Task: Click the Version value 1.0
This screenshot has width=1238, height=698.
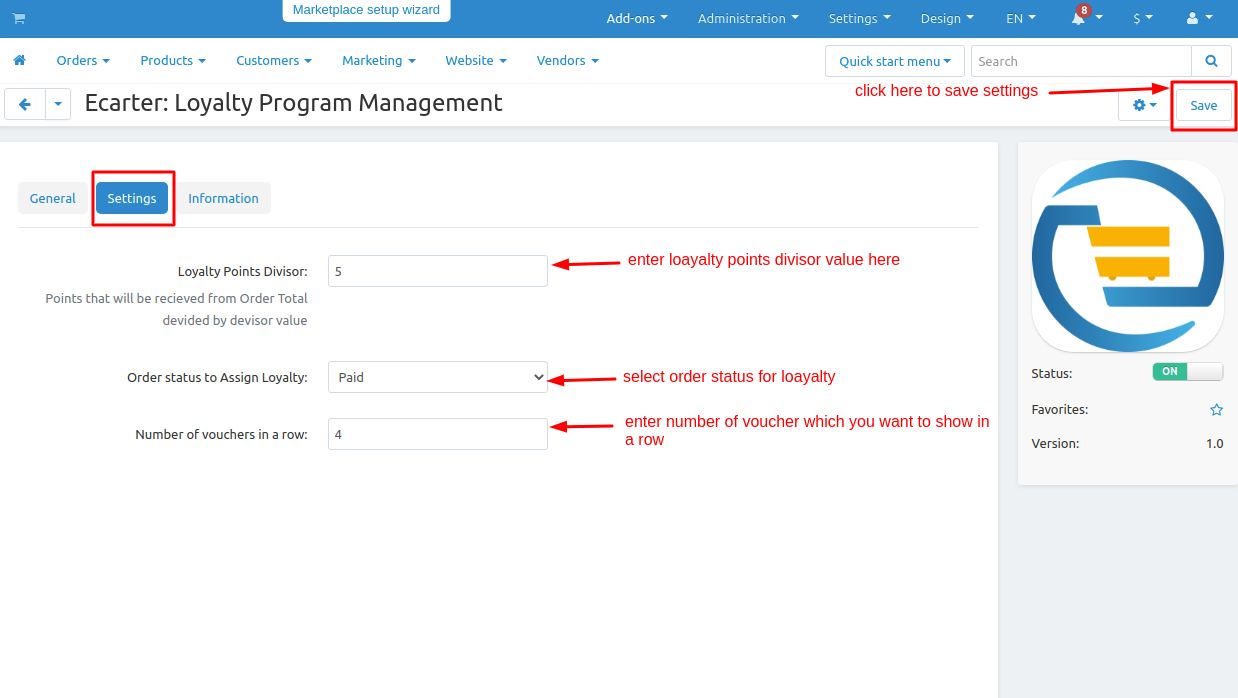Action: coord(1214,443)
